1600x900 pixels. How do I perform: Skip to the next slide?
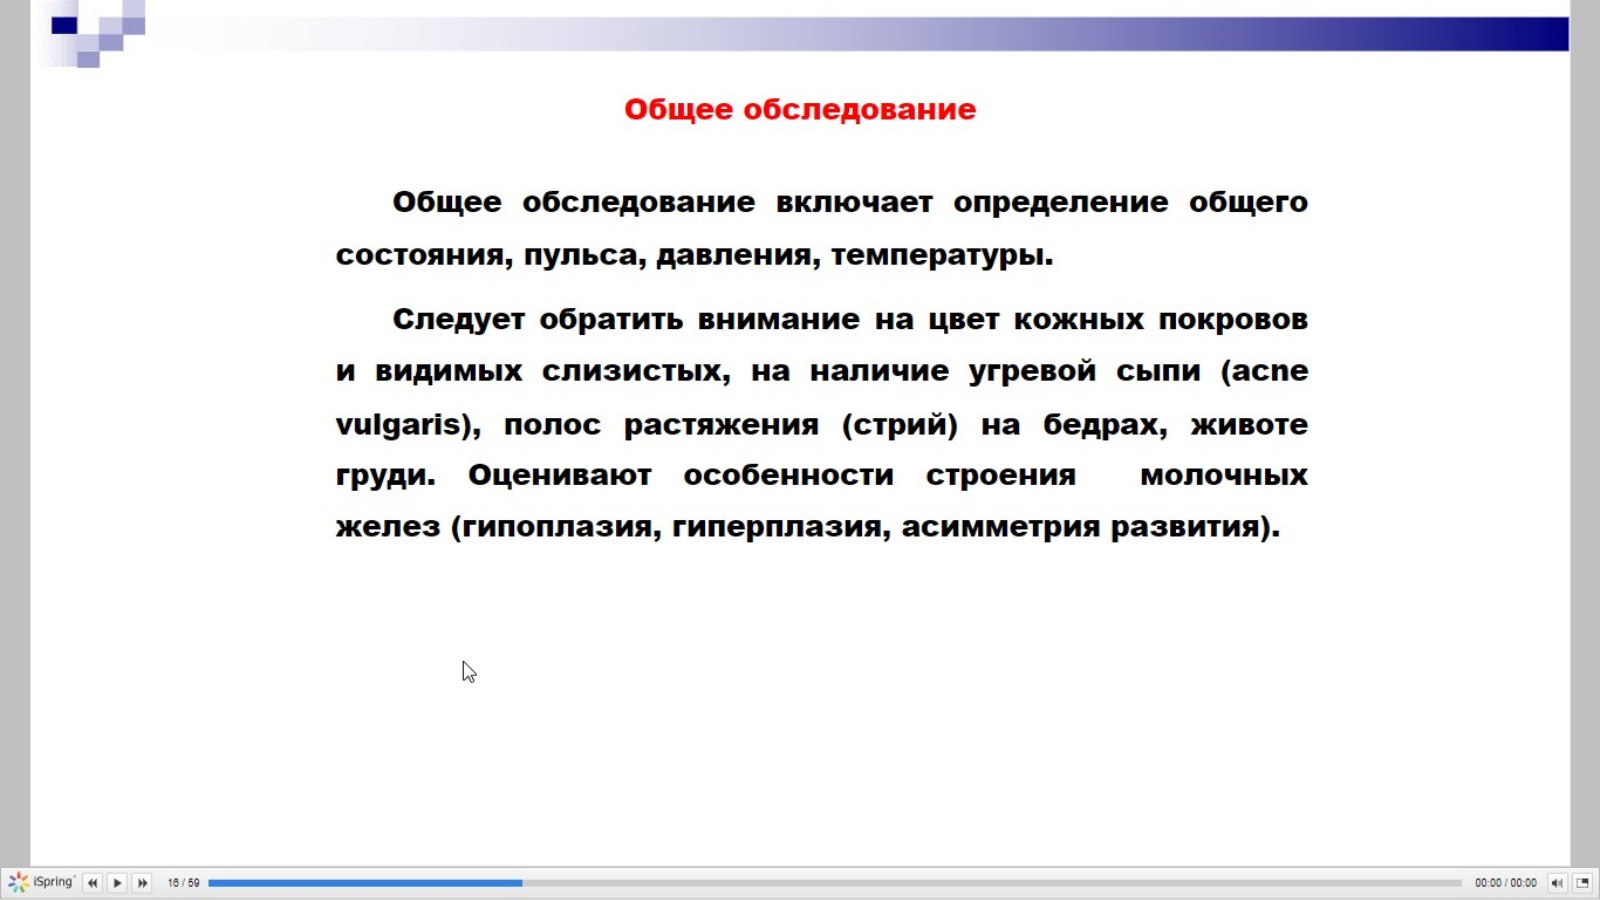click(142, 883)
